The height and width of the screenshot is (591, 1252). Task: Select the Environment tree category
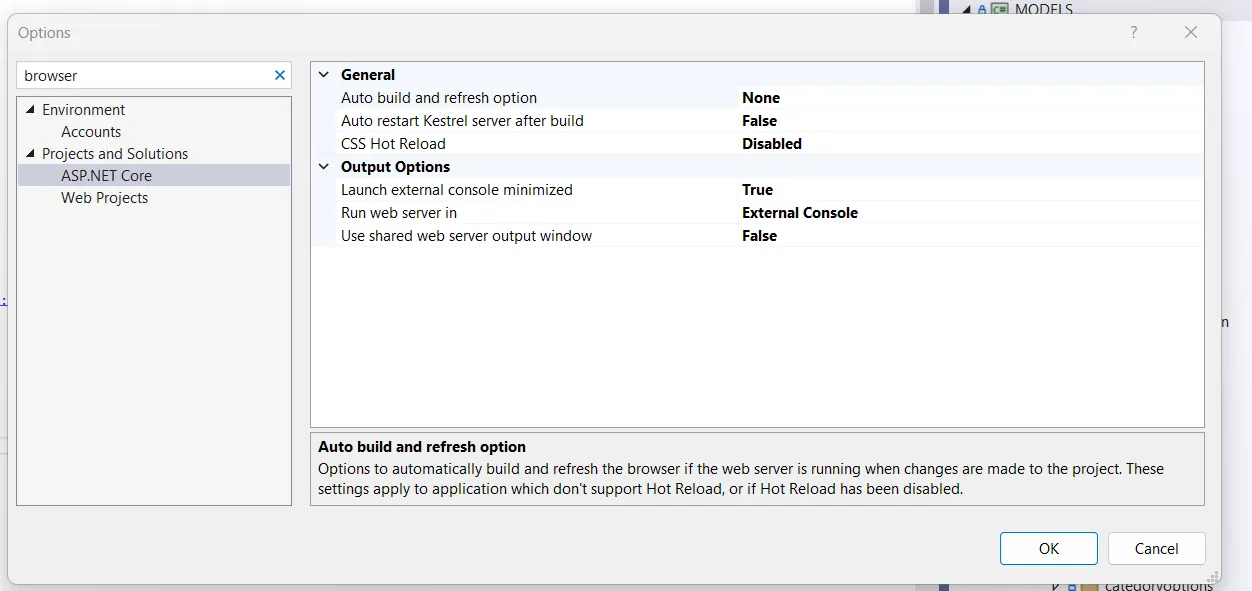(83, 110)
